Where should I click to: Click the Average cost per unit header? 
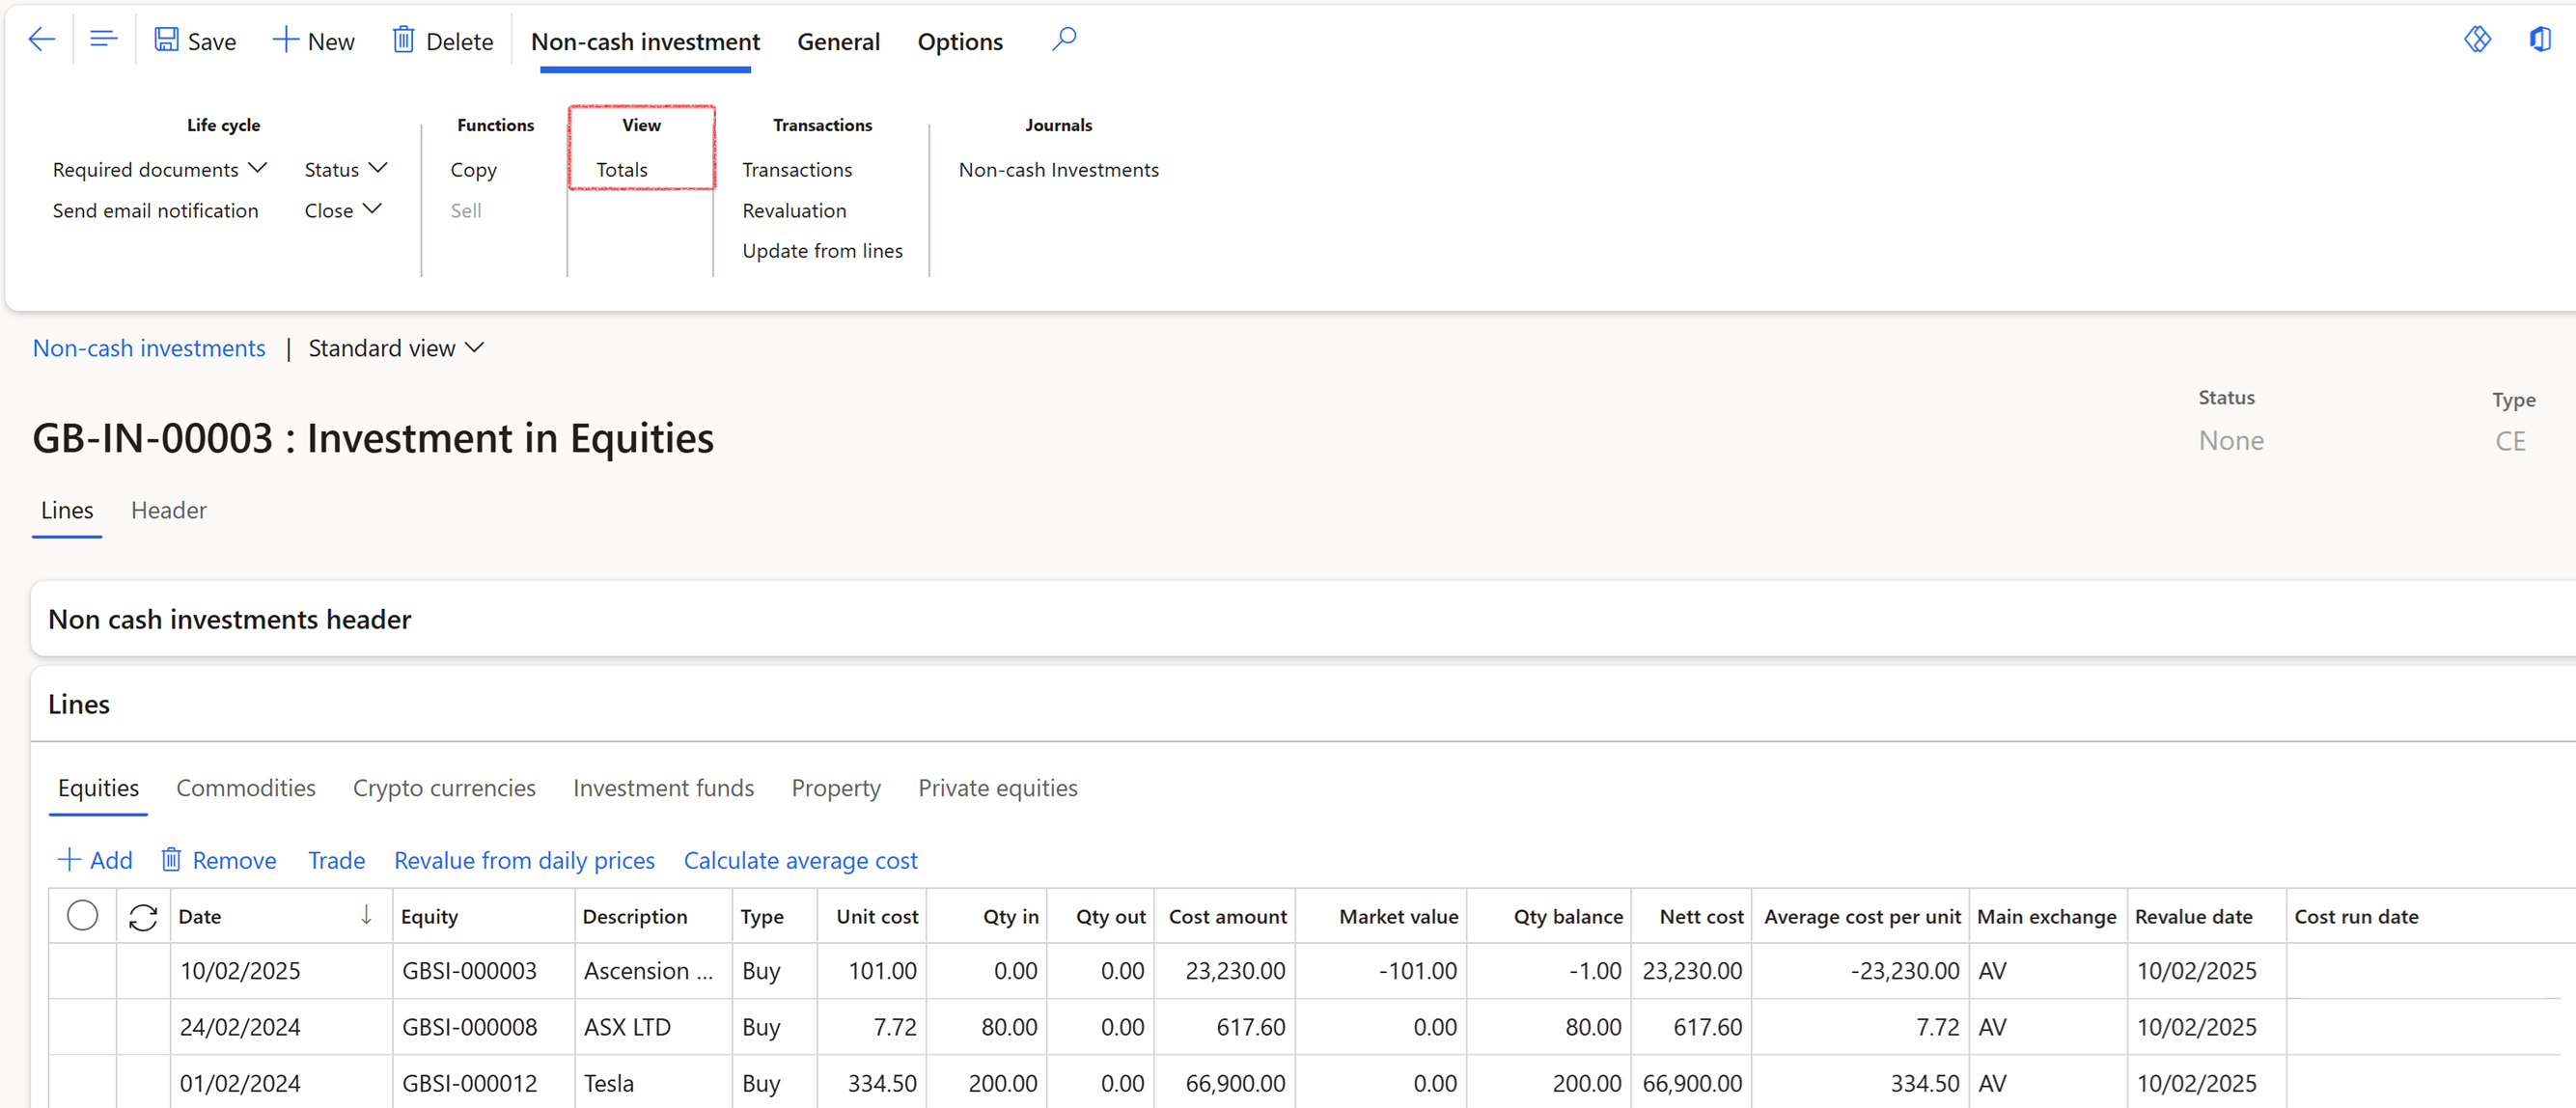point(1862,916)
